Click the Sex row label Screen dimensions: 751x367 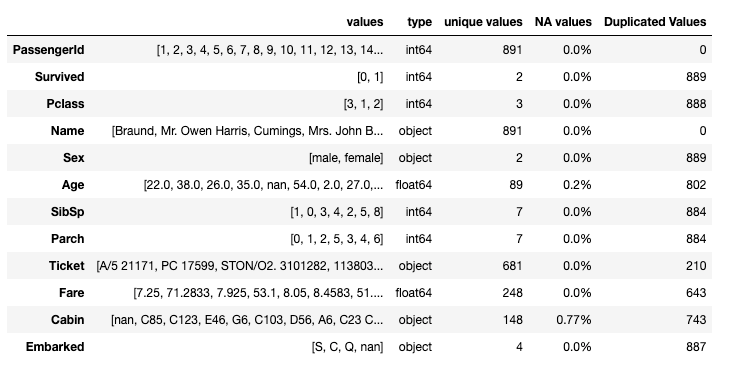coord(74,158)
